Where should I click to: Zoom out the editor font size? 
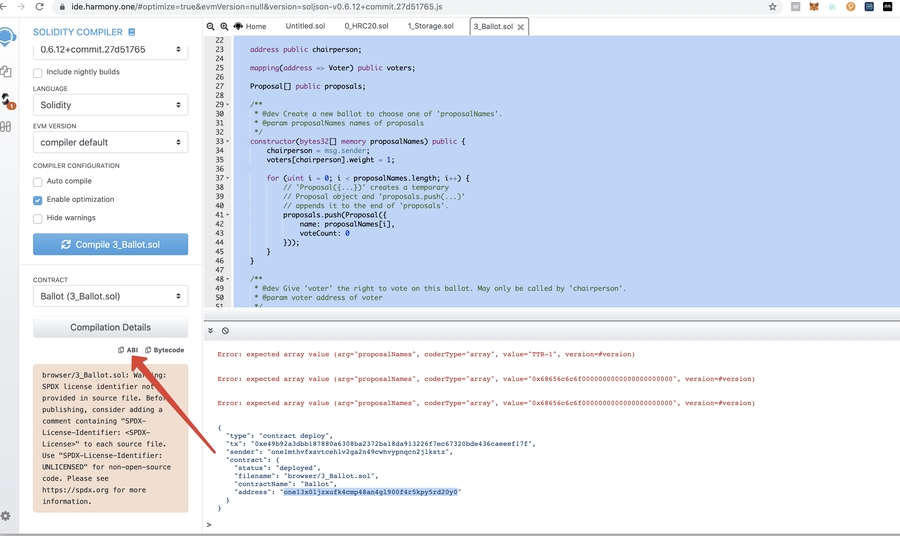211,26
